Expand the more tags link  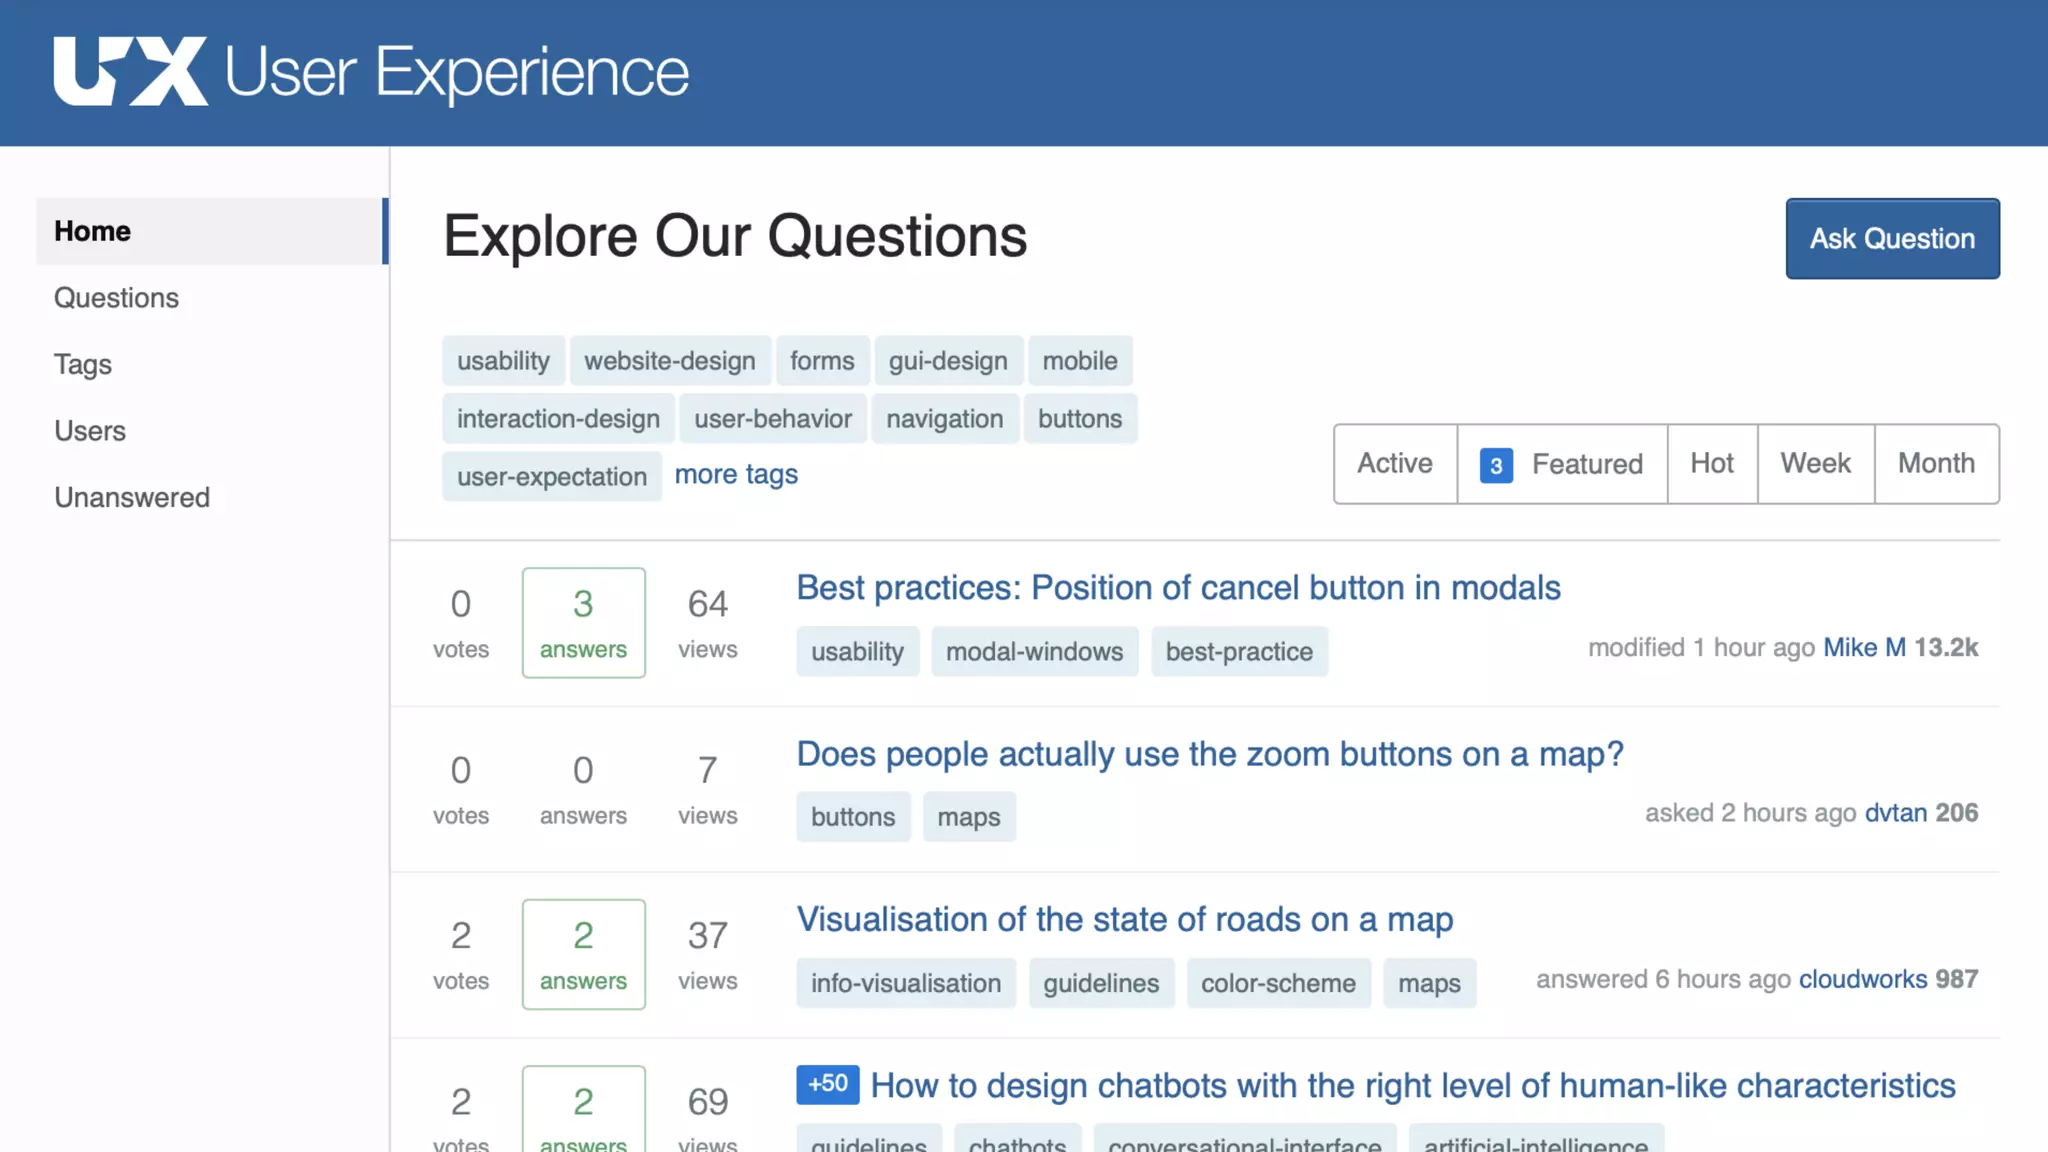(736, 475)
